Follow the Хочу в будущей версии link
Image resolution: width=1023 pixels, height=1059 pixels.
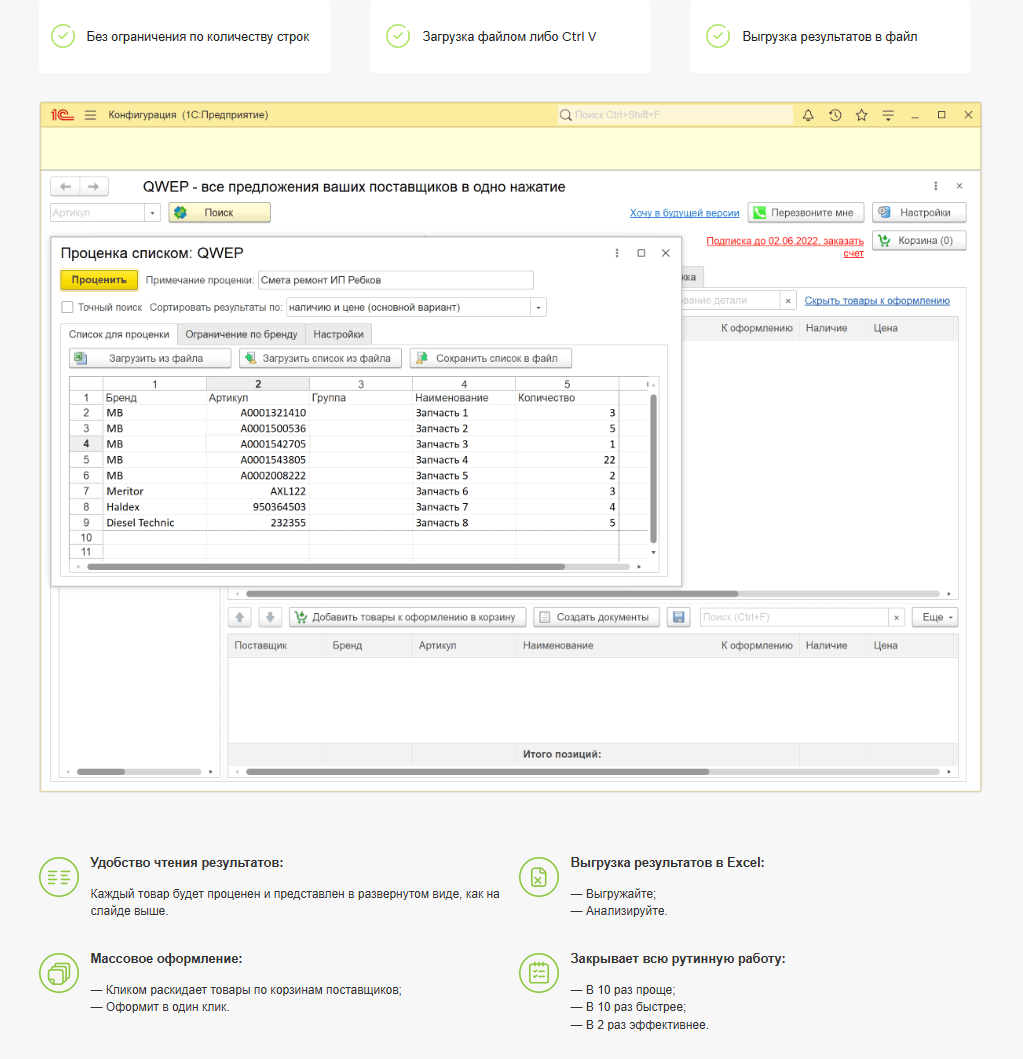[684, 213]
